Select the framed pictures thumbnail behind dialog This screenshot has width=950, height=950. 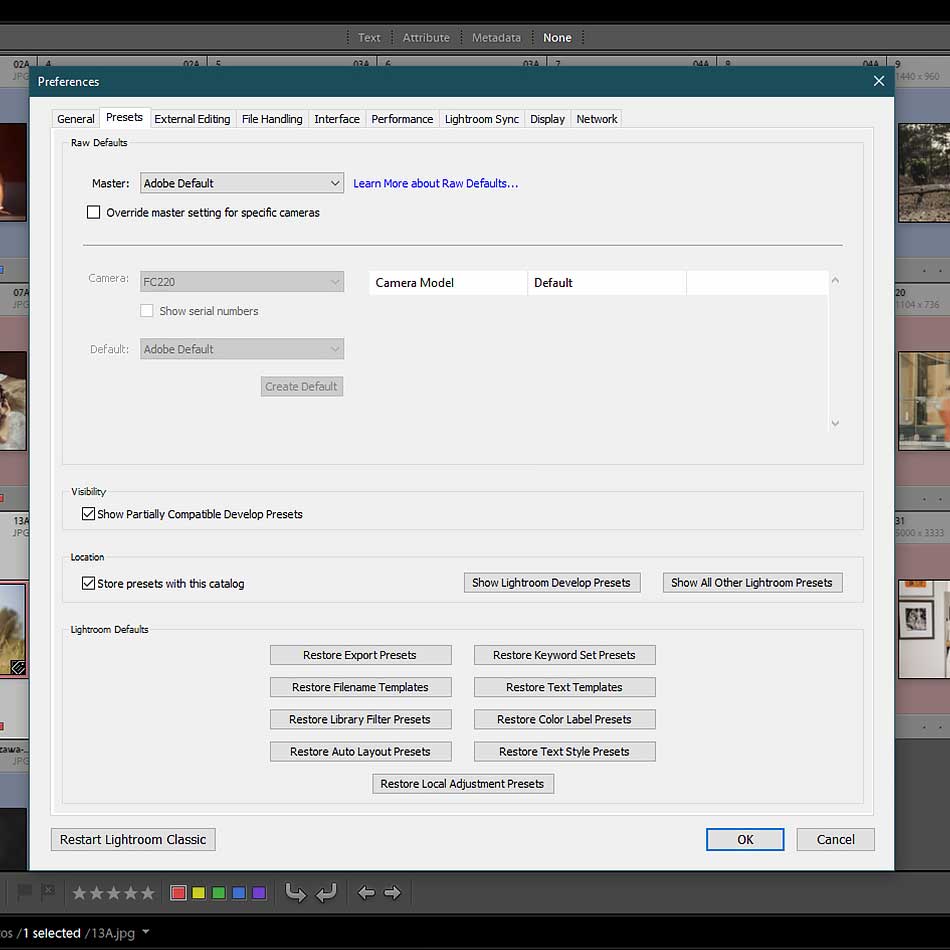(924, 629)
